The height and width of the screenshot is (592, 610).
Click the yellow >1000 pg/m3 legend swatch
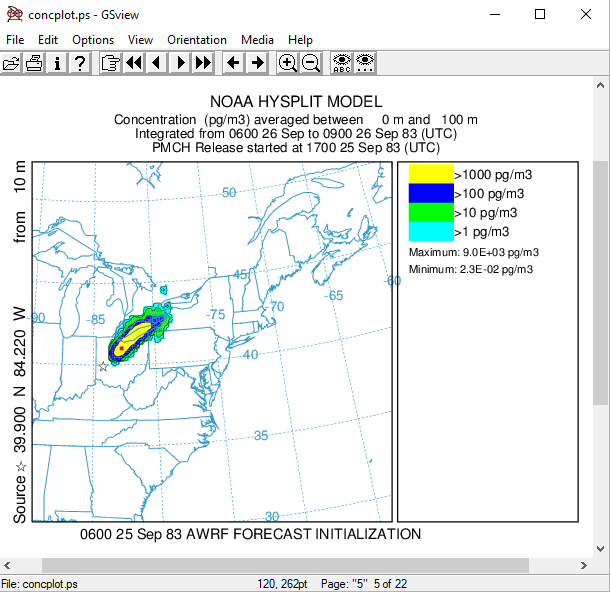coord(431,174)
